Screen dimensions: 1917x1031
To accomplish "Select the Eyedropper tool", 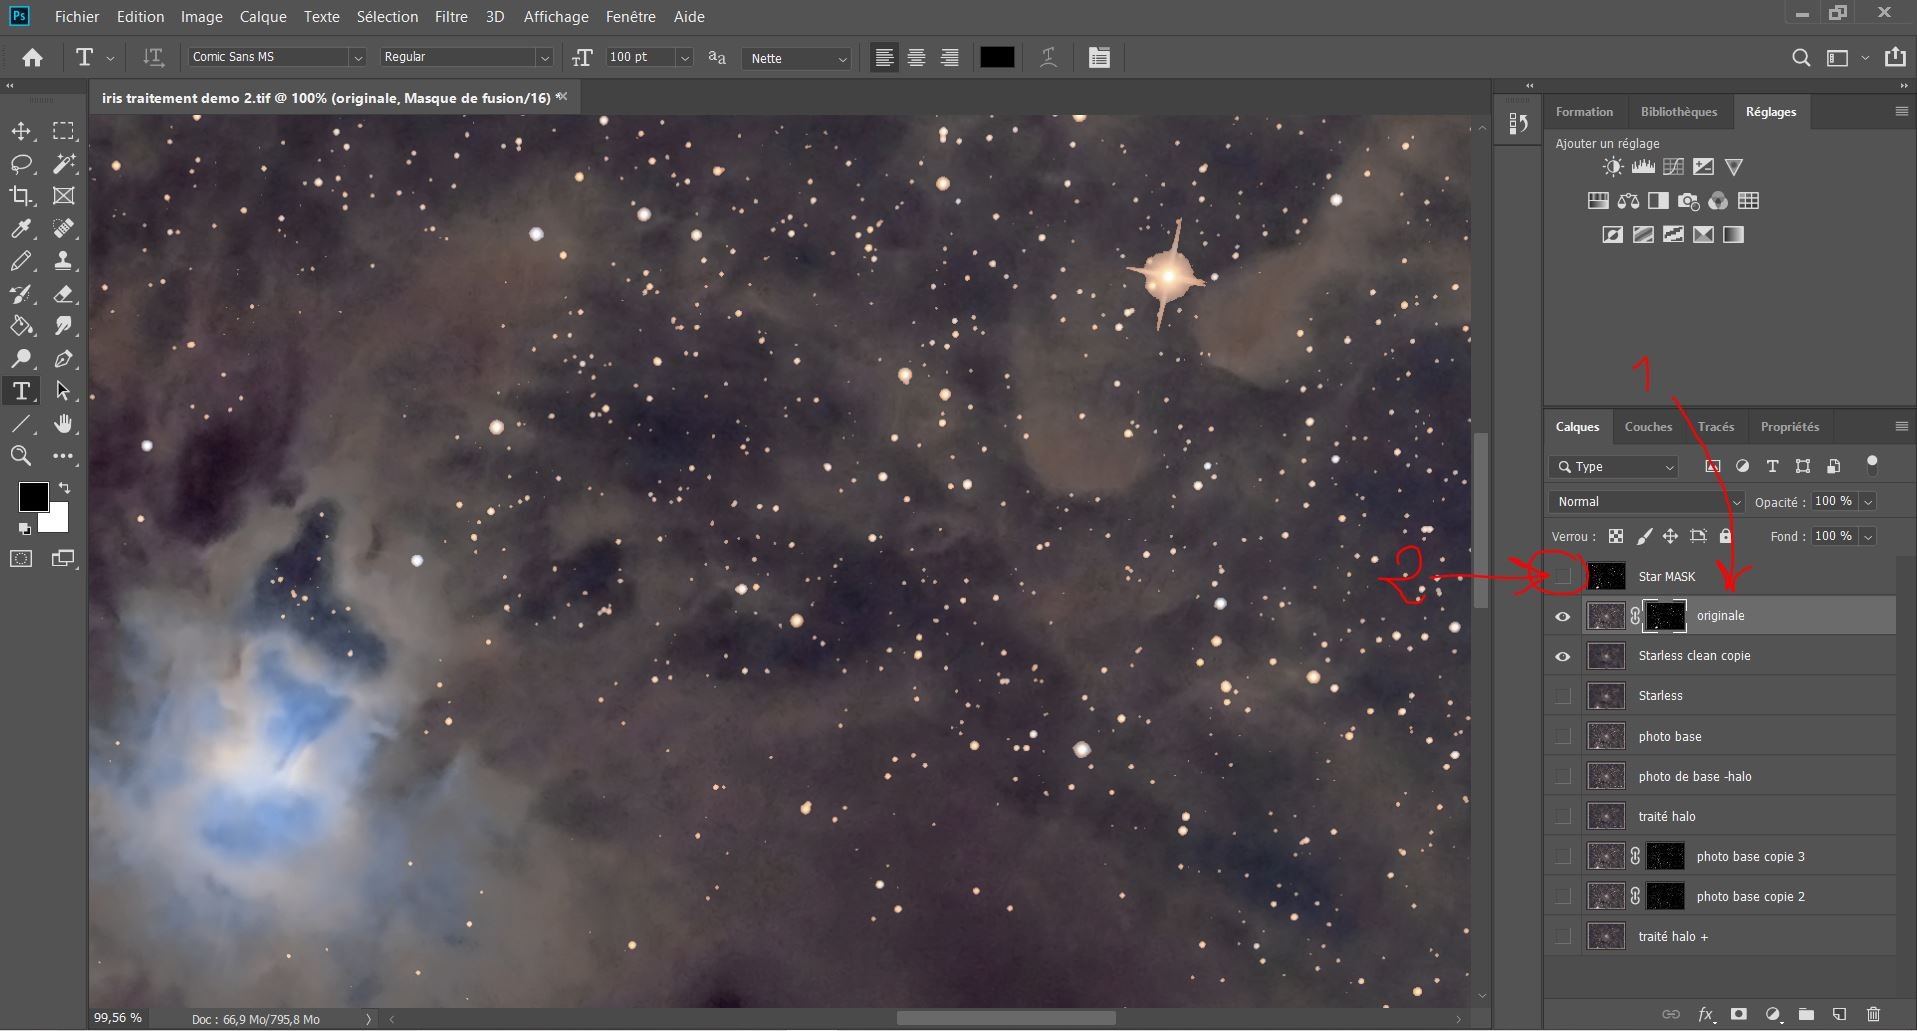I will pos(21,229).
